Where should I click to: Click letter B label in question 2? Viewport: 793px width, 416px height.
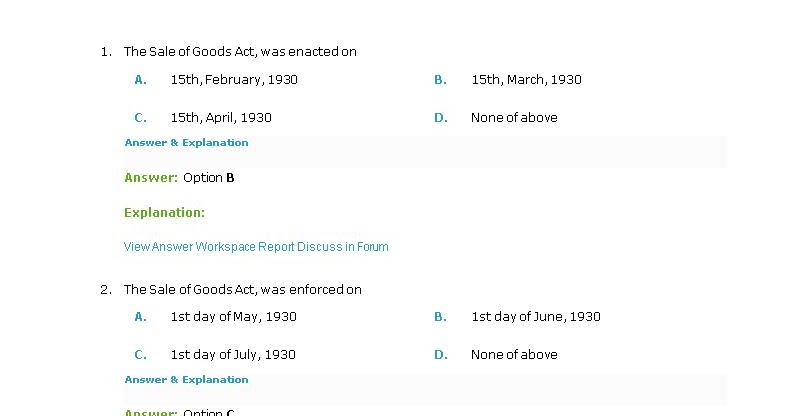(x=440, y=317)
